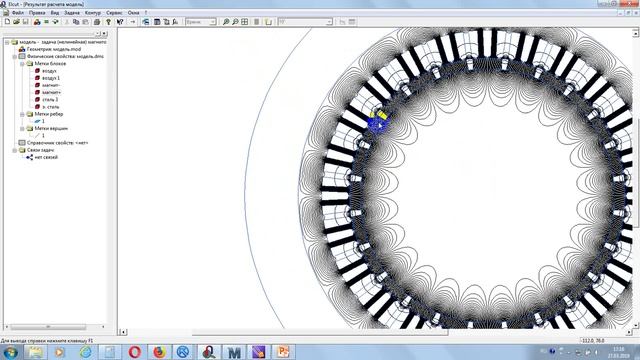Click the green equals toolbar icon
640x360 pixels.
pyautogui.click(x=46, y=22)
